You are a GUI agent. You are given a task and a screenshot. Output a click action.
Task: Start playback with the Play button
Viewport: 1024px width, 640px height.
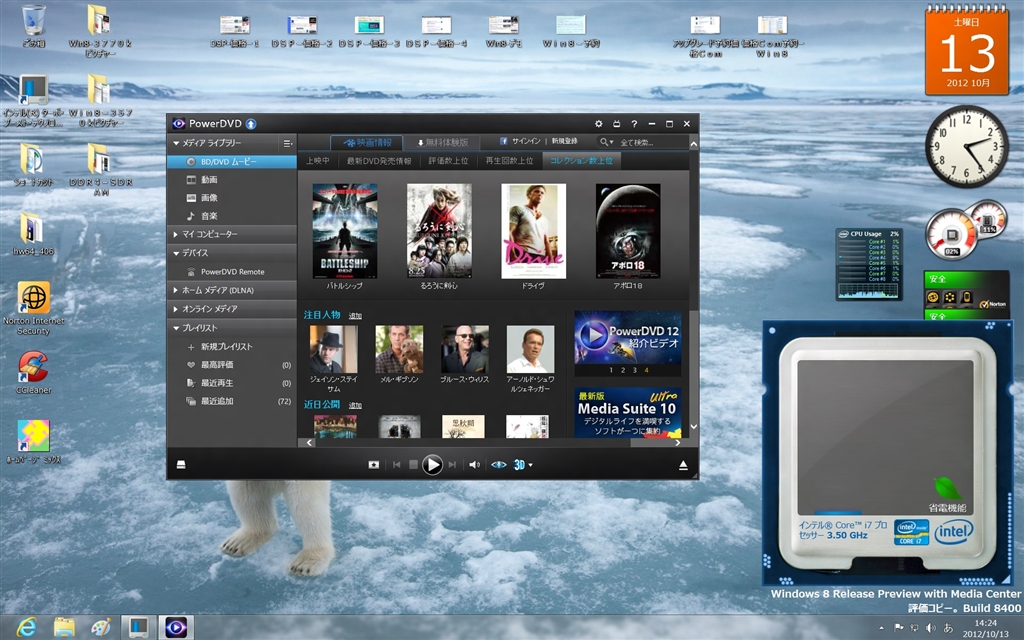(x=432, y=465)
